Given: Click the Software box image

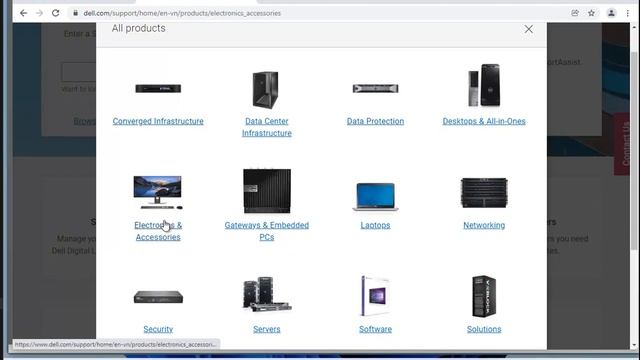Looking at the screenshot, I should click(376, 296).
